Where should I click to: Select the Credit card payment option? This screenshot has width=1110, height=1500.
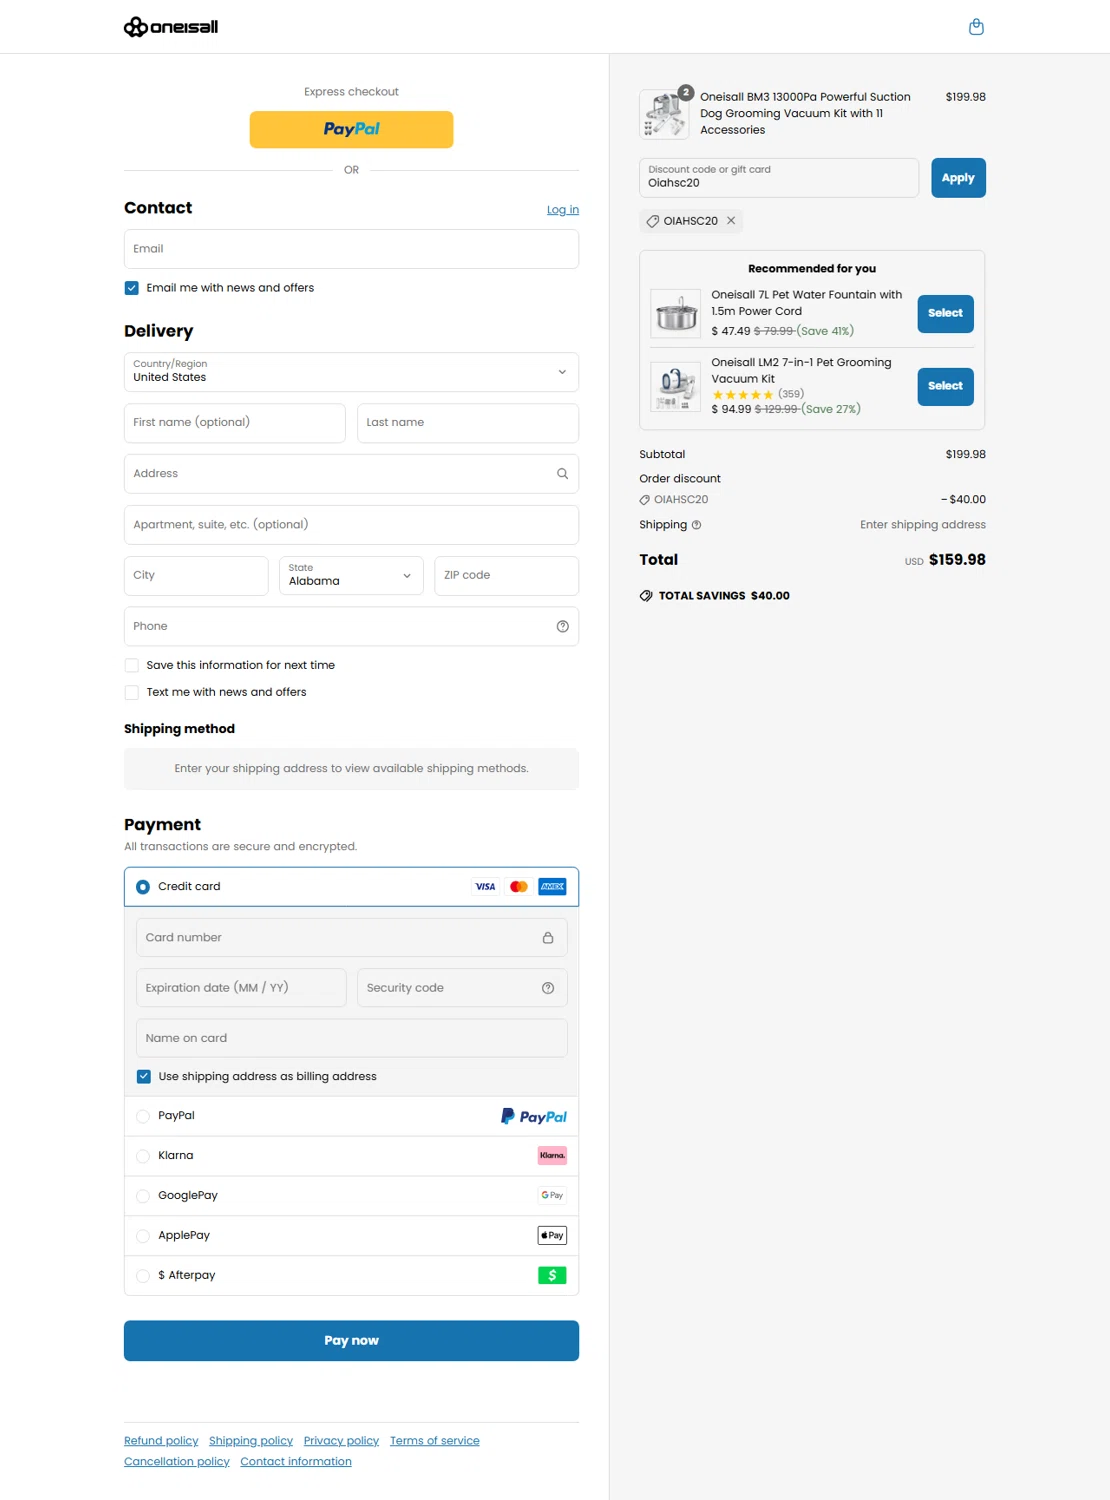click(x=143, y=887)
